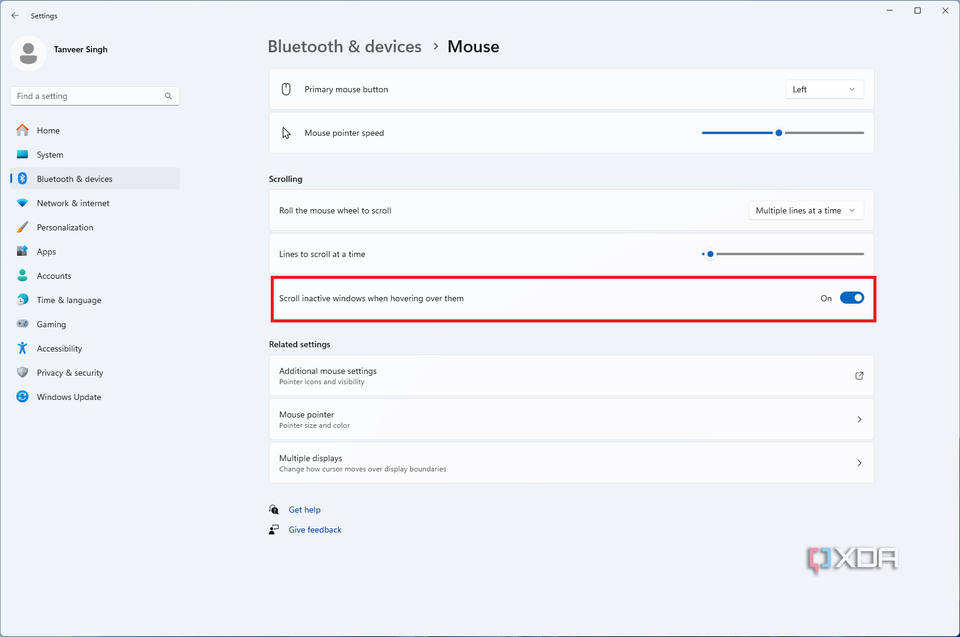Image resolution: width=960 pixels, height=637 pixels.
Task: Click the Get help link
Action: [304, 510]
